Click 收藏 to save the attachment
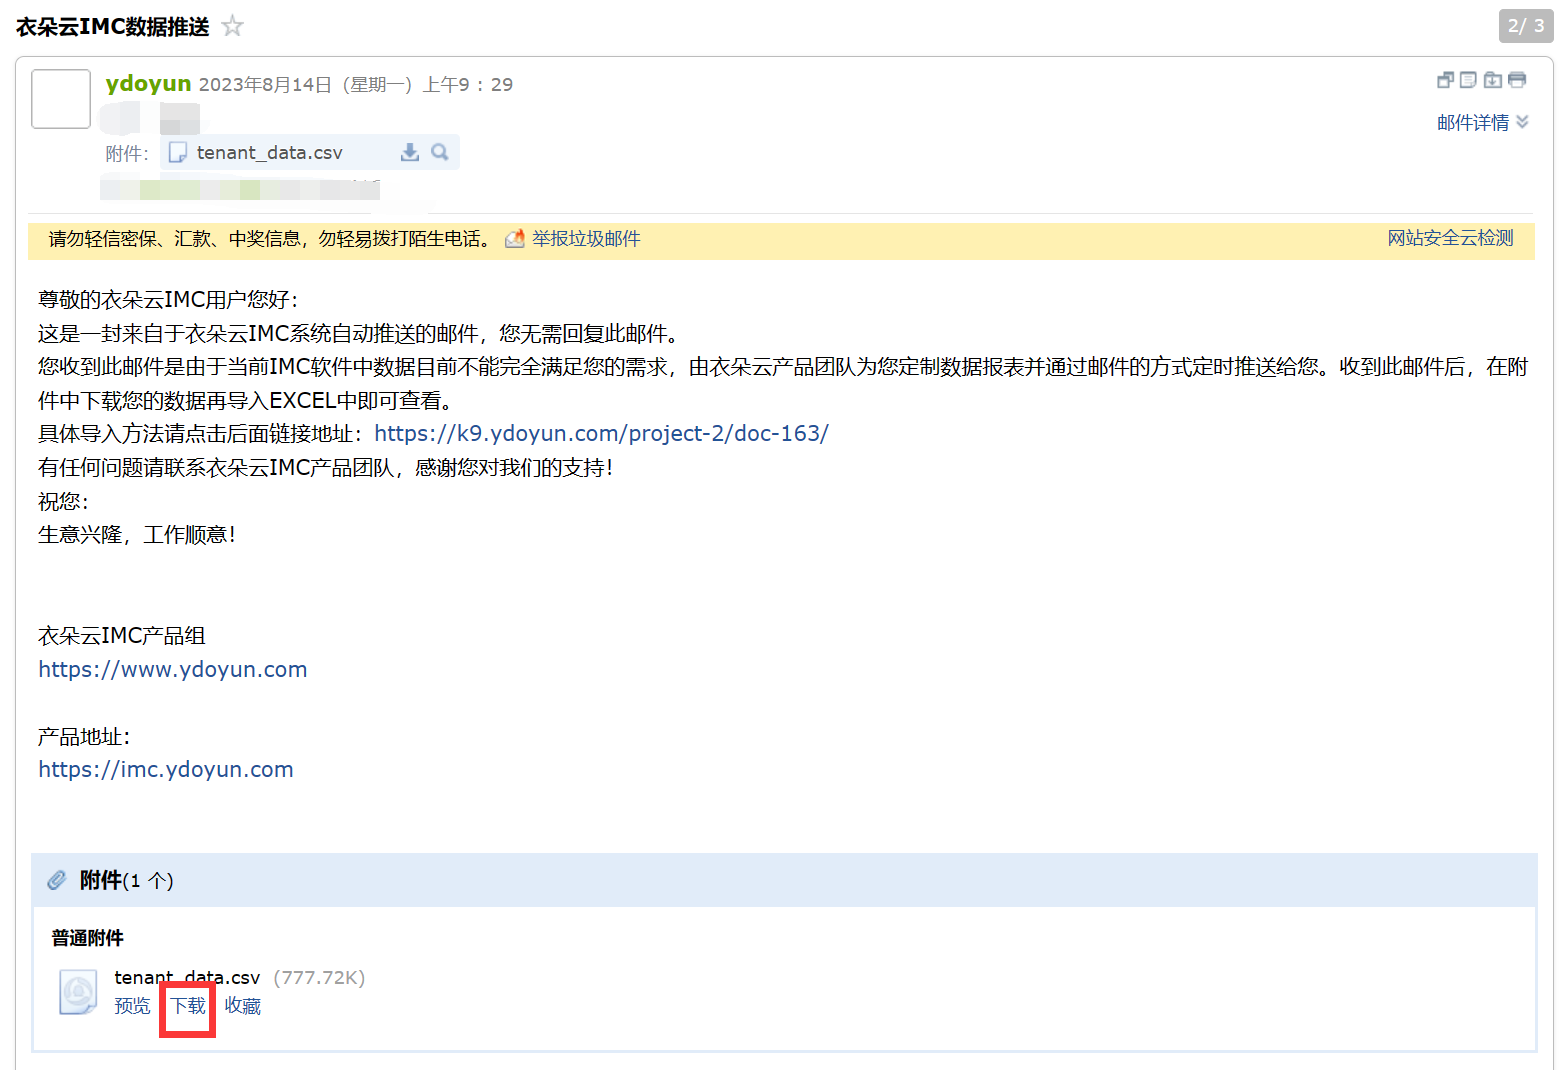This screenshot has height=1070, width=1561. coord(242,1006)
